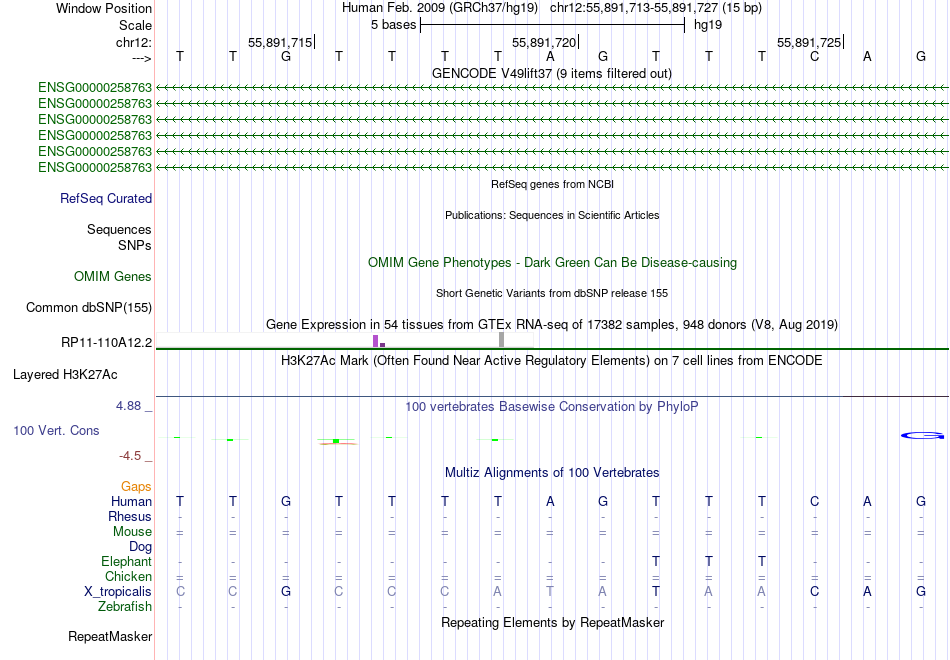Click the 'Common dbSNP(155)' track label
Viewport: 950px width, 660px height.
point(89,307)
